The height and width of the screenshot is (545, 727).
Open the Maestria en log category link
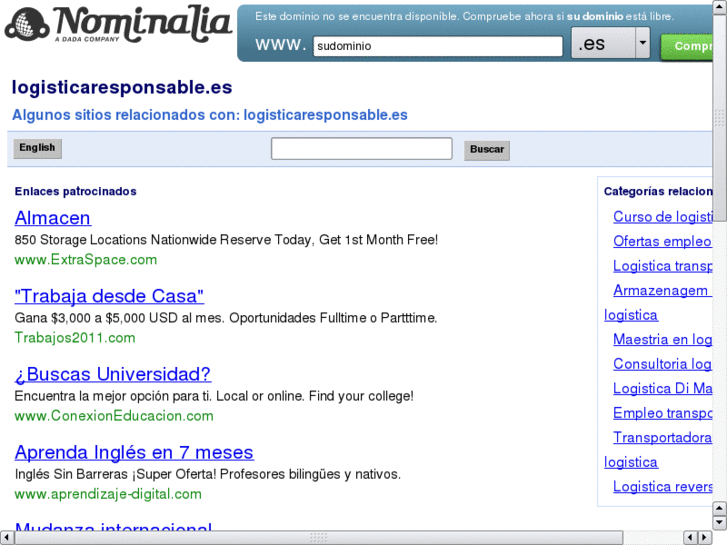pos(663,340)
